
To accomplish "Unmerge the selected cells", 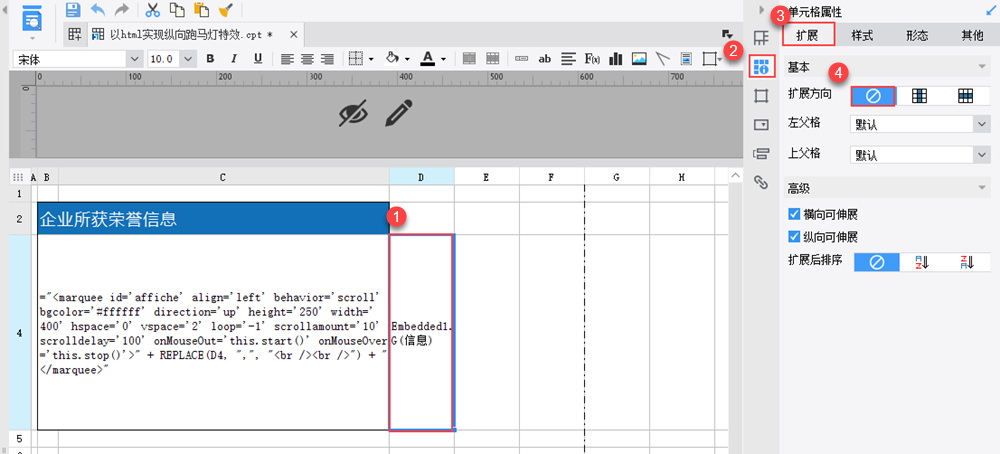I will tap(492, 59).
